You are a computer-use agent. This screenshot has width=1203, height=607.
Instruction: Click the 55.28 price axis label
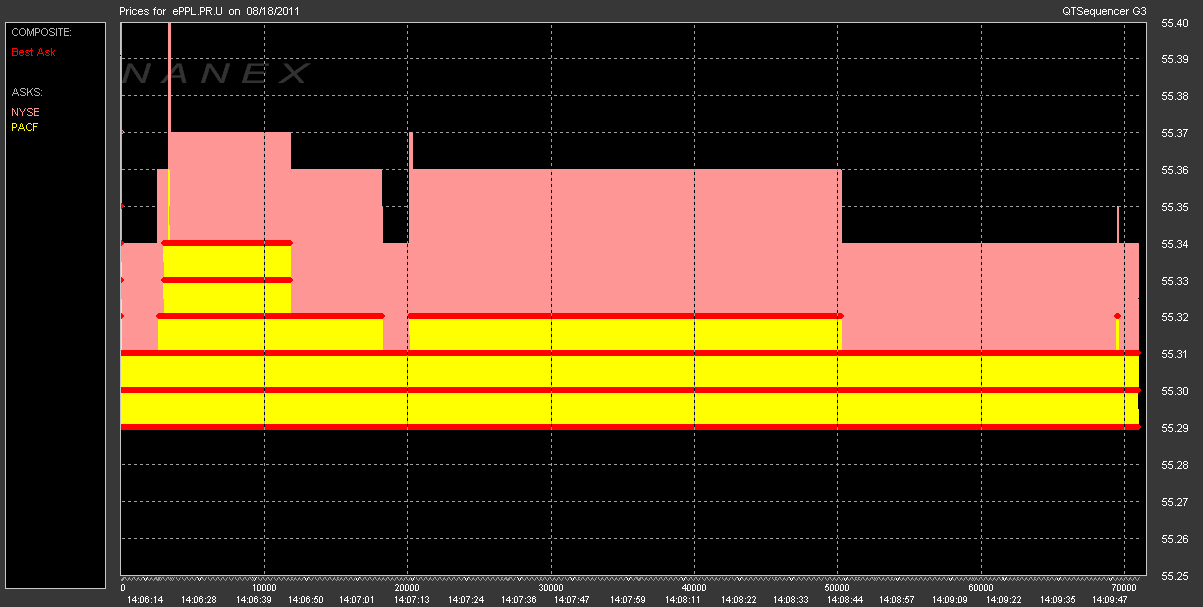pyautogui.click(x=1174, y=465)
